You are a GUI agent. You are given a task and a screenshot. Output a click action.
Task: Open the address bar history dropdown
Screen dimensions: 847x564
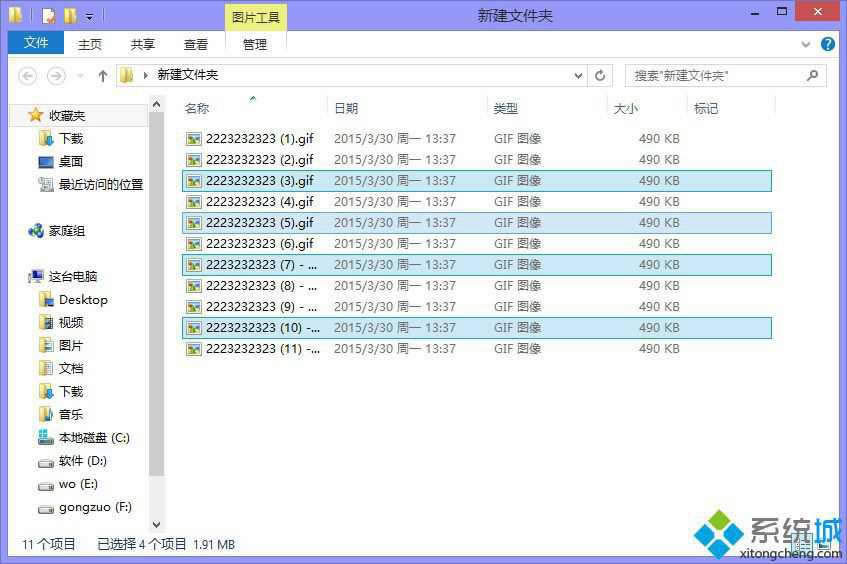(578, 75)
